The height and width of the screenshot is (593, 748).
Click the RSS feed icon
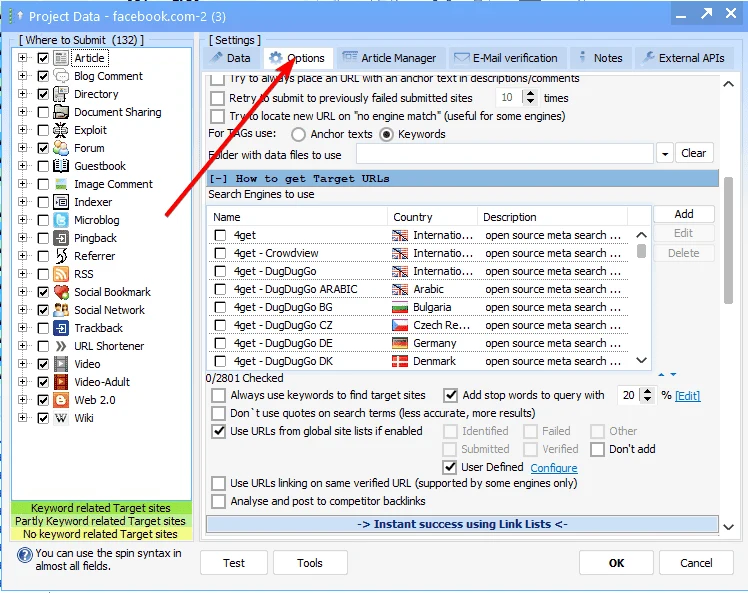click(61, 274)
